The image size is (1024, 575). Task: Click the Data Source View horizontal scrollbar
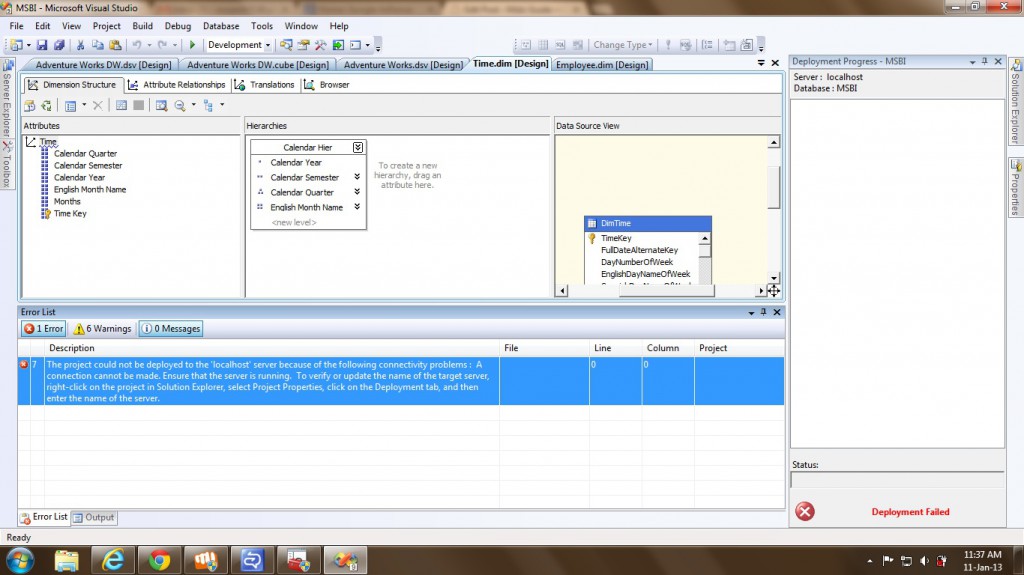660,291
